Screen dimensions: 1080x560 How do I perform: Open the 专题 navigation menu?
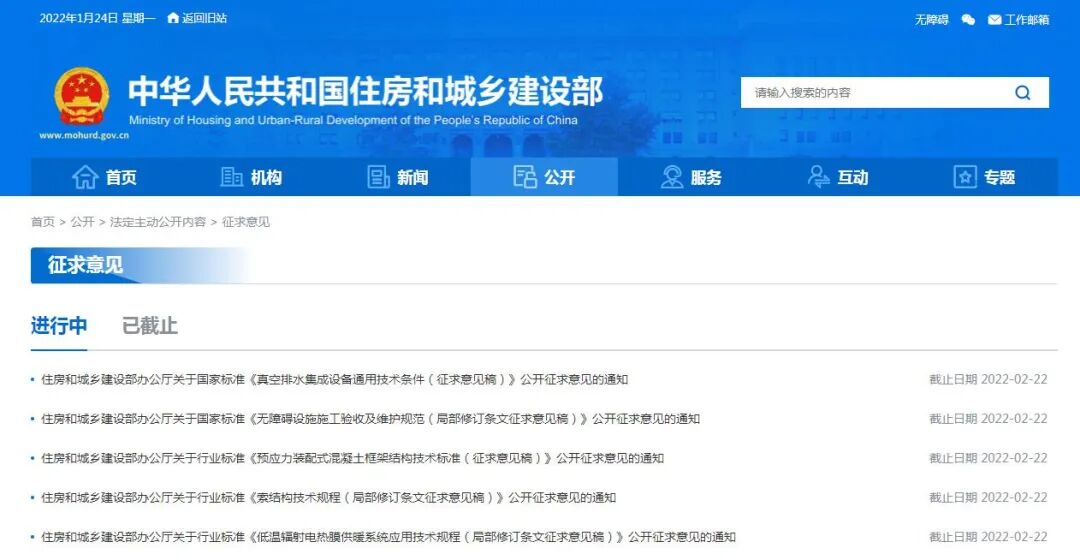pyautogui.click(x=984, y=177)
